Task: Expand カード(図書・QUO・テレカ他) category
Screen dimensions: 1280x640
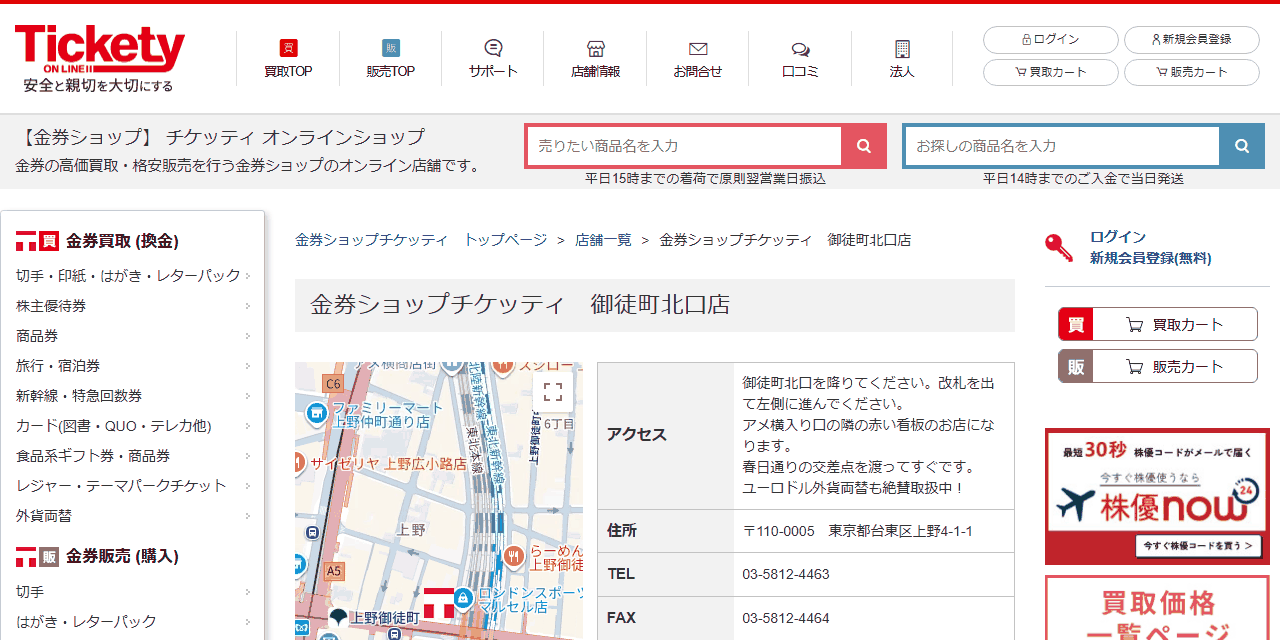Action: tap(133, 425)
